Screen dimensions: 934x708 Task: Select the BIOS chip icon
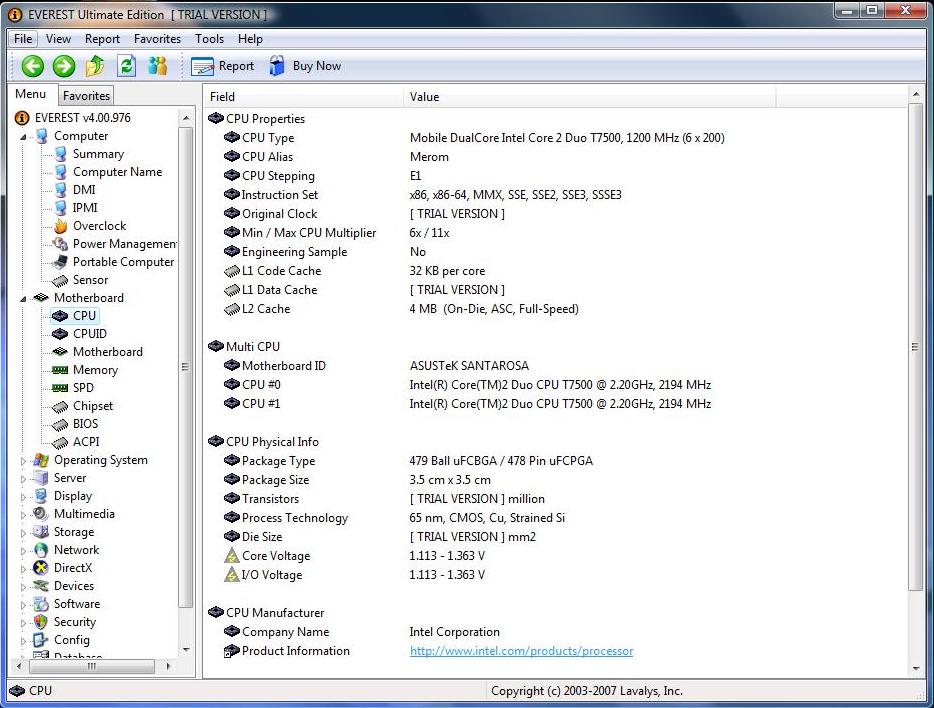[60, 425]
